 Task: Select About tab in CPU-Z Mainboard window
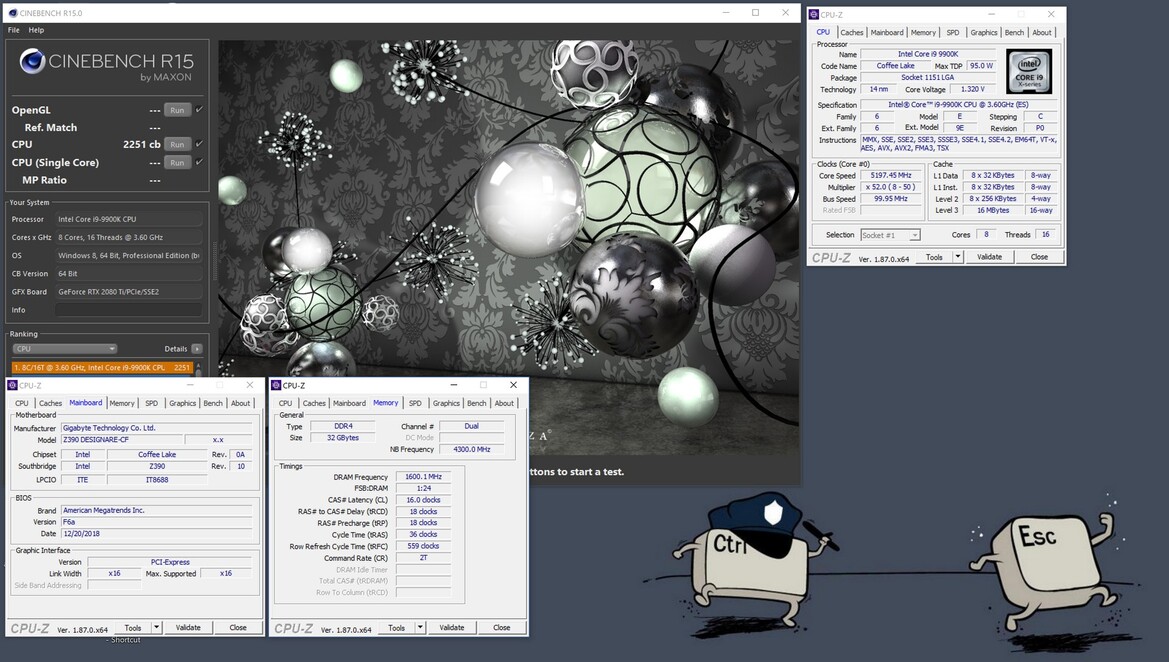coord(240,403)
